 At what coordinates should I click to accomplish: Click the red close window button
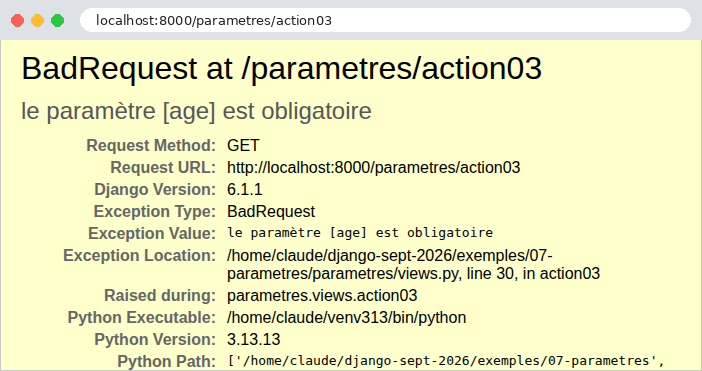click(x=17, y=21)
